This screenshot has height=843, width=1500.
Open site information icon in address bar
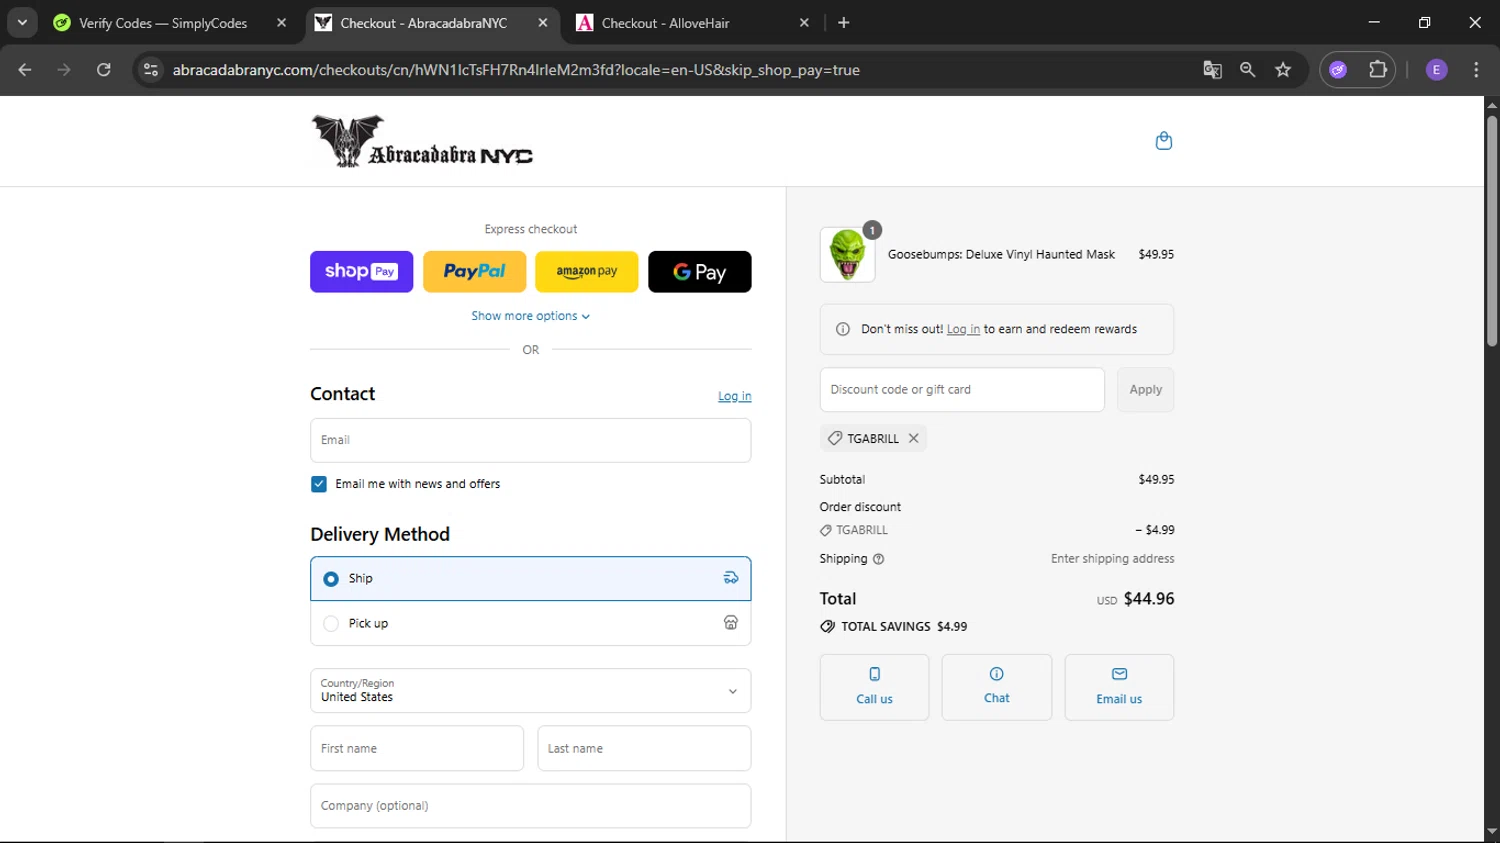tap(151, 70)
